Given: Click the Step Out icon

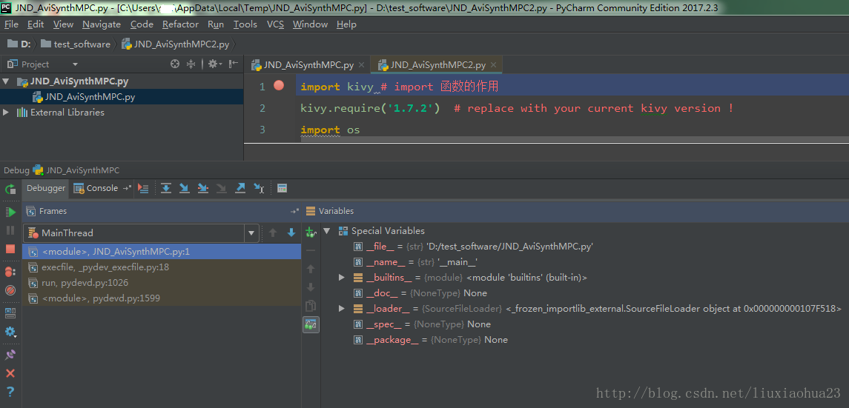Looking at the screenshot, I should click(240, 188).
